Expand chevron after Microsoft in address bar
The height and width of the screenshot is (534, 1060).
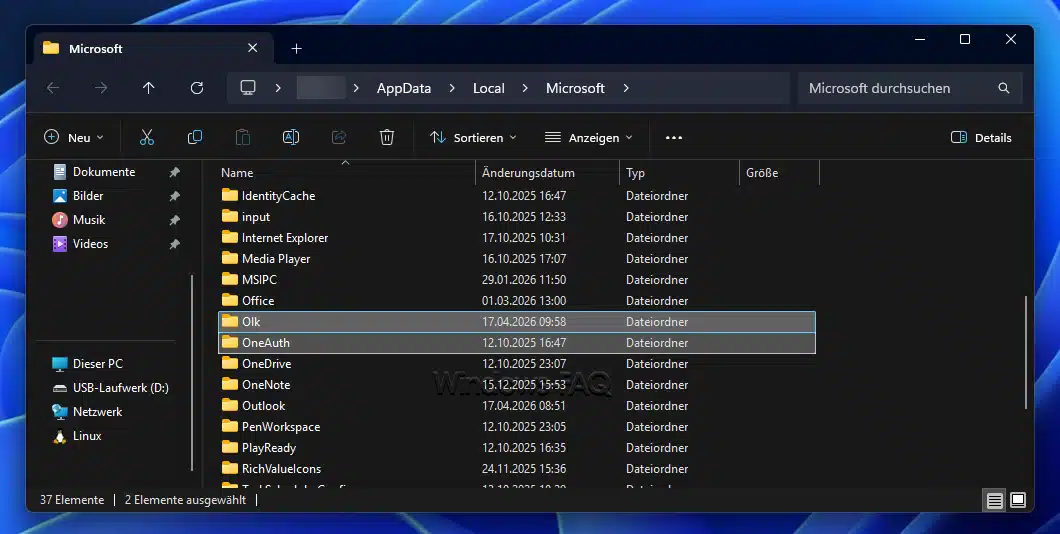[626, 88]
